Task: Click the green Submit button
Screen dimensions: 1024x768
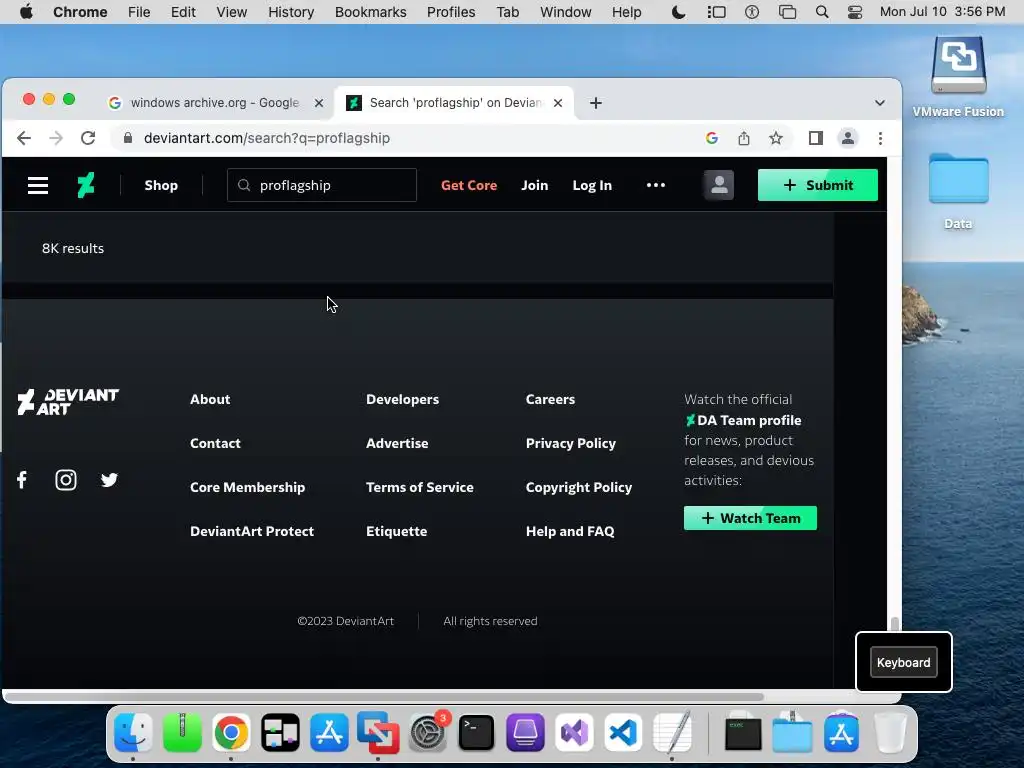Action: tap(818, 185)
